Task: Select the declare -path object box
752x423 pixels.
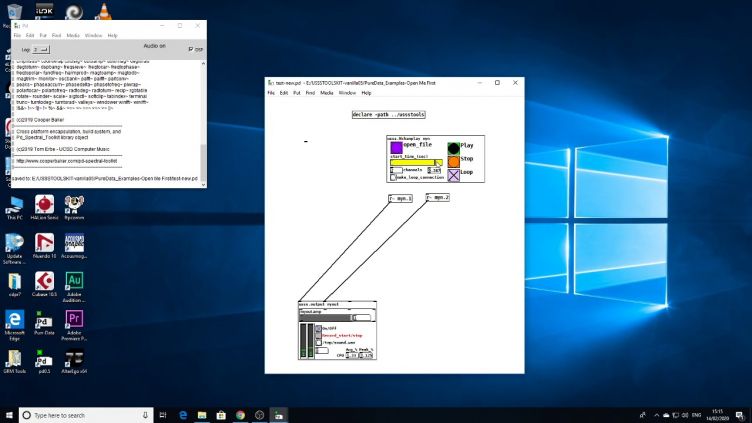Action: coord(388,115)
